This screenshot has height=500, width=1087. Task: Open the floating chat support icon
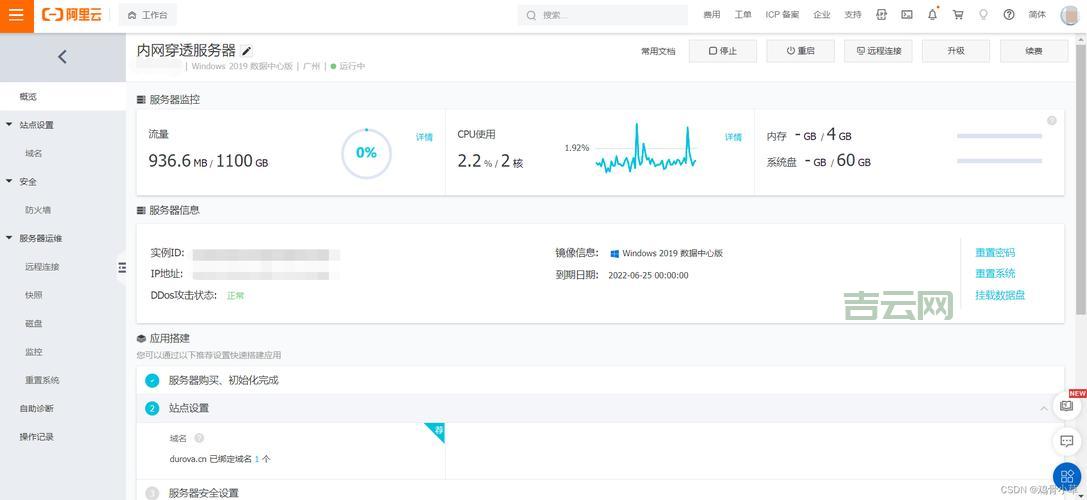(1066, 441)
